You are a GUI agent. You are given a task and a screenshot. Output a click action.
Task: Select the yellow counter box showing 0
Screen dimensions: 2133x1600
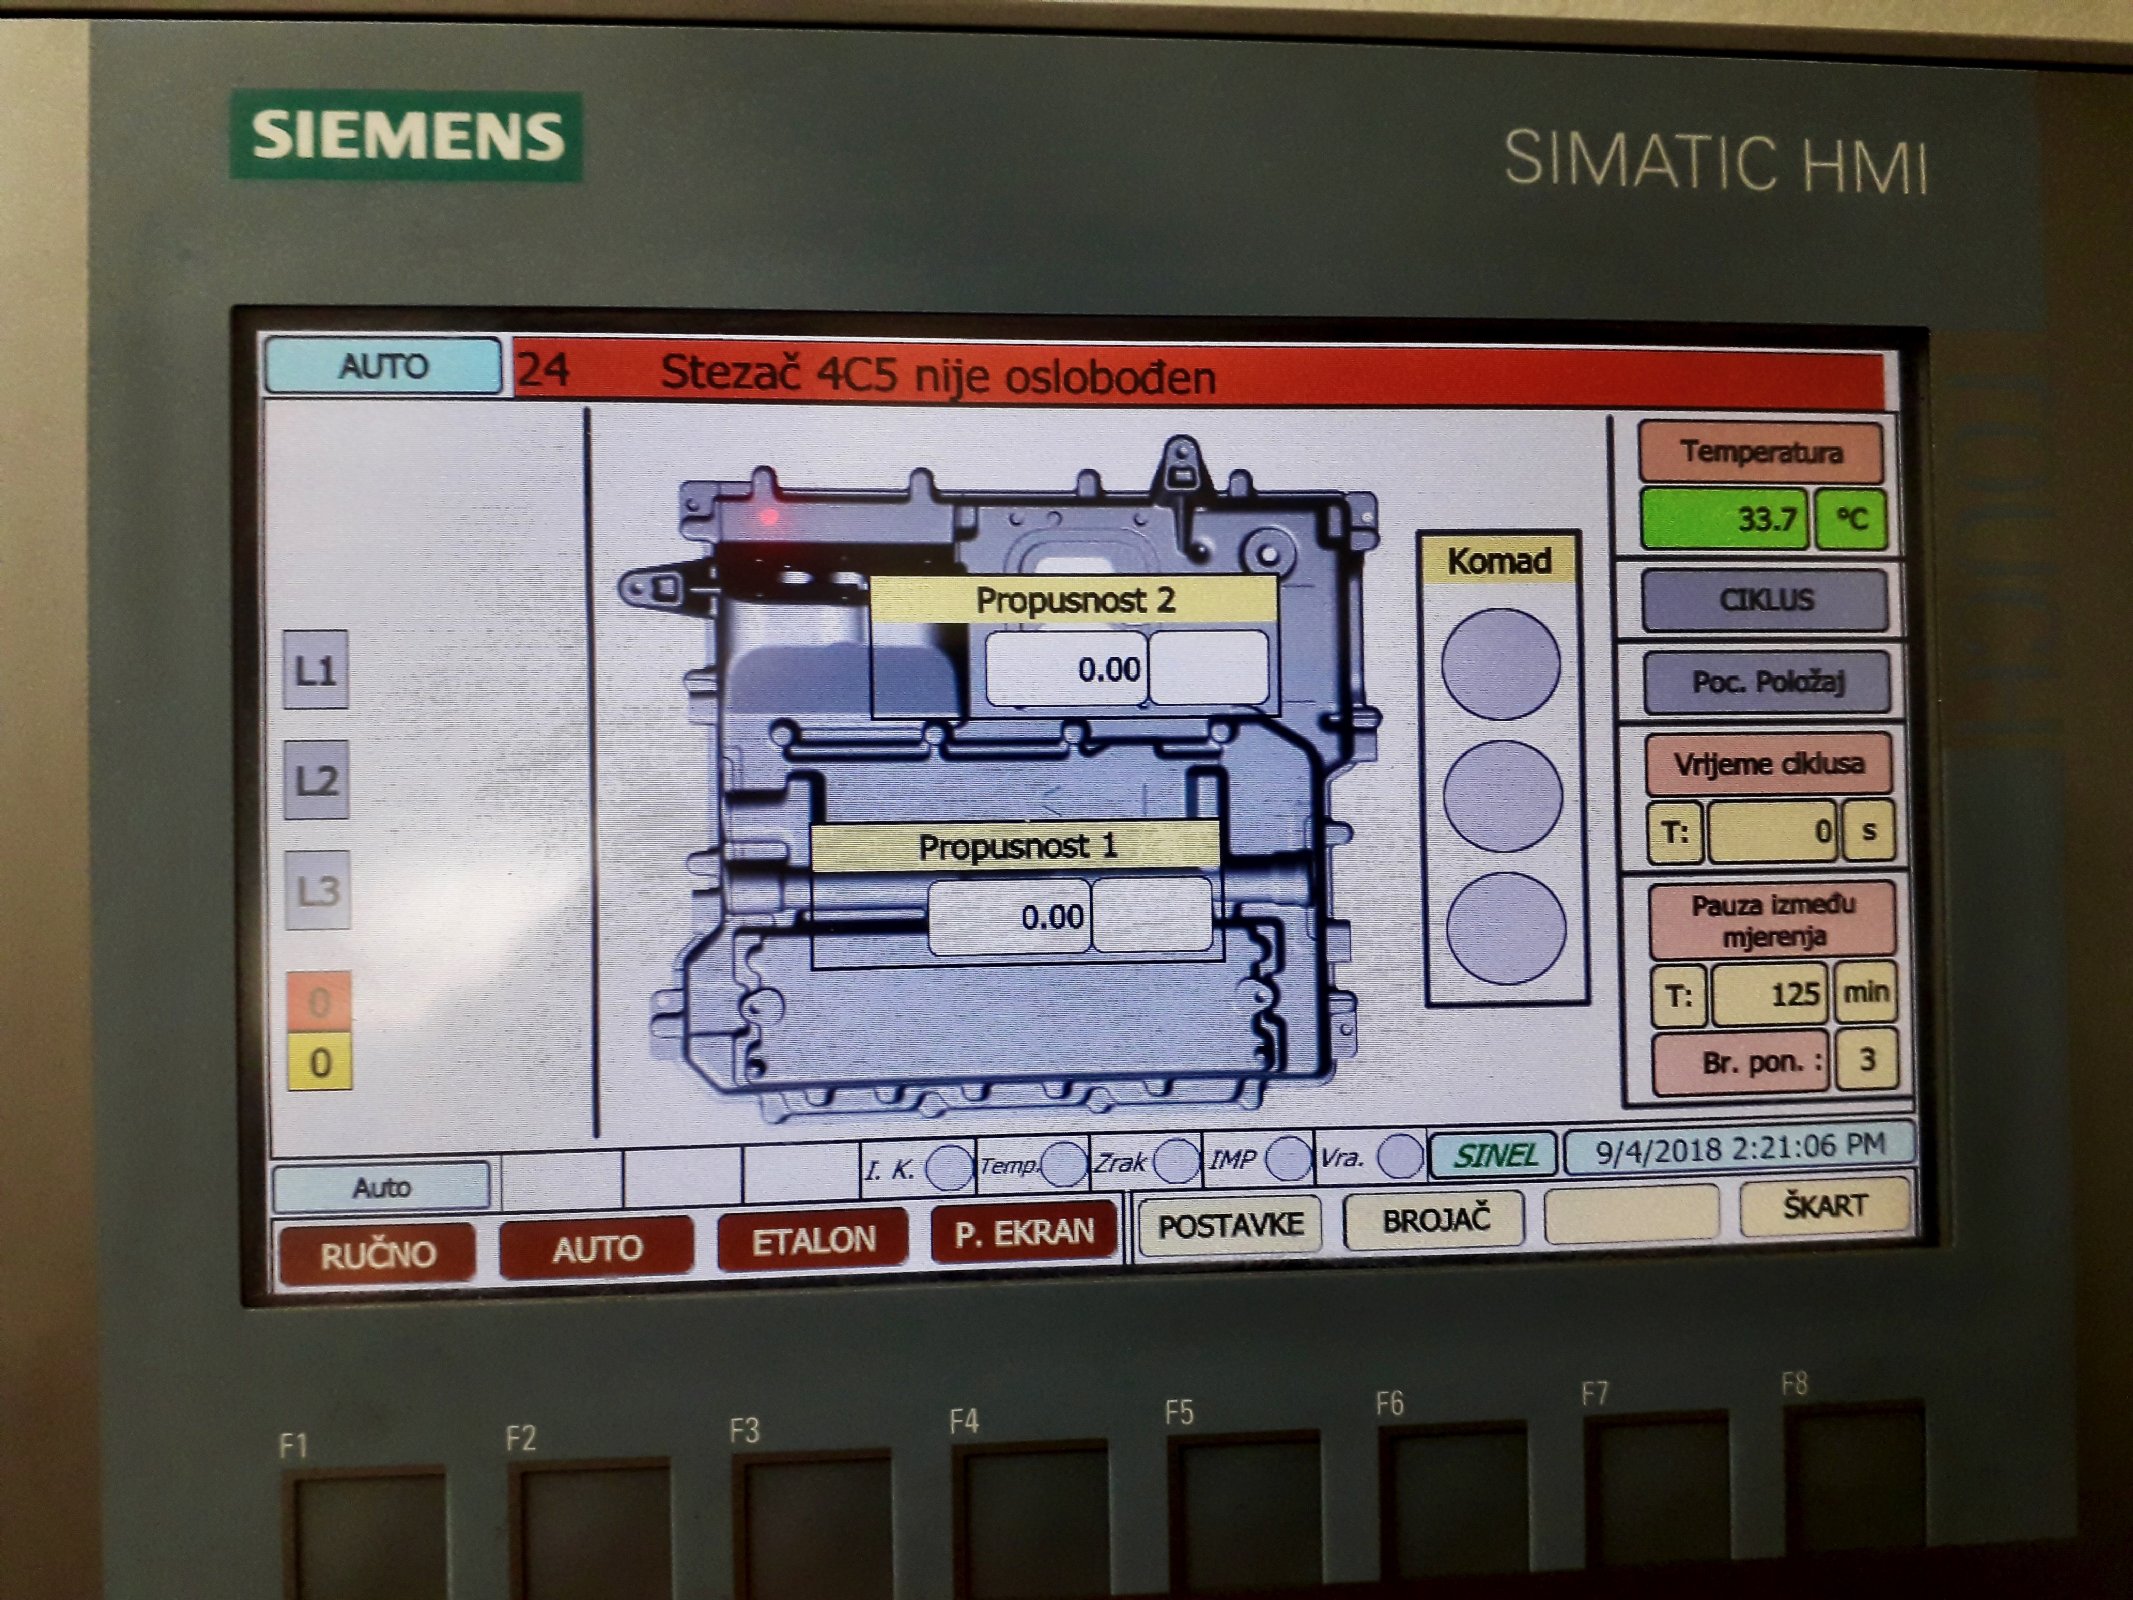pos(320,1061)
